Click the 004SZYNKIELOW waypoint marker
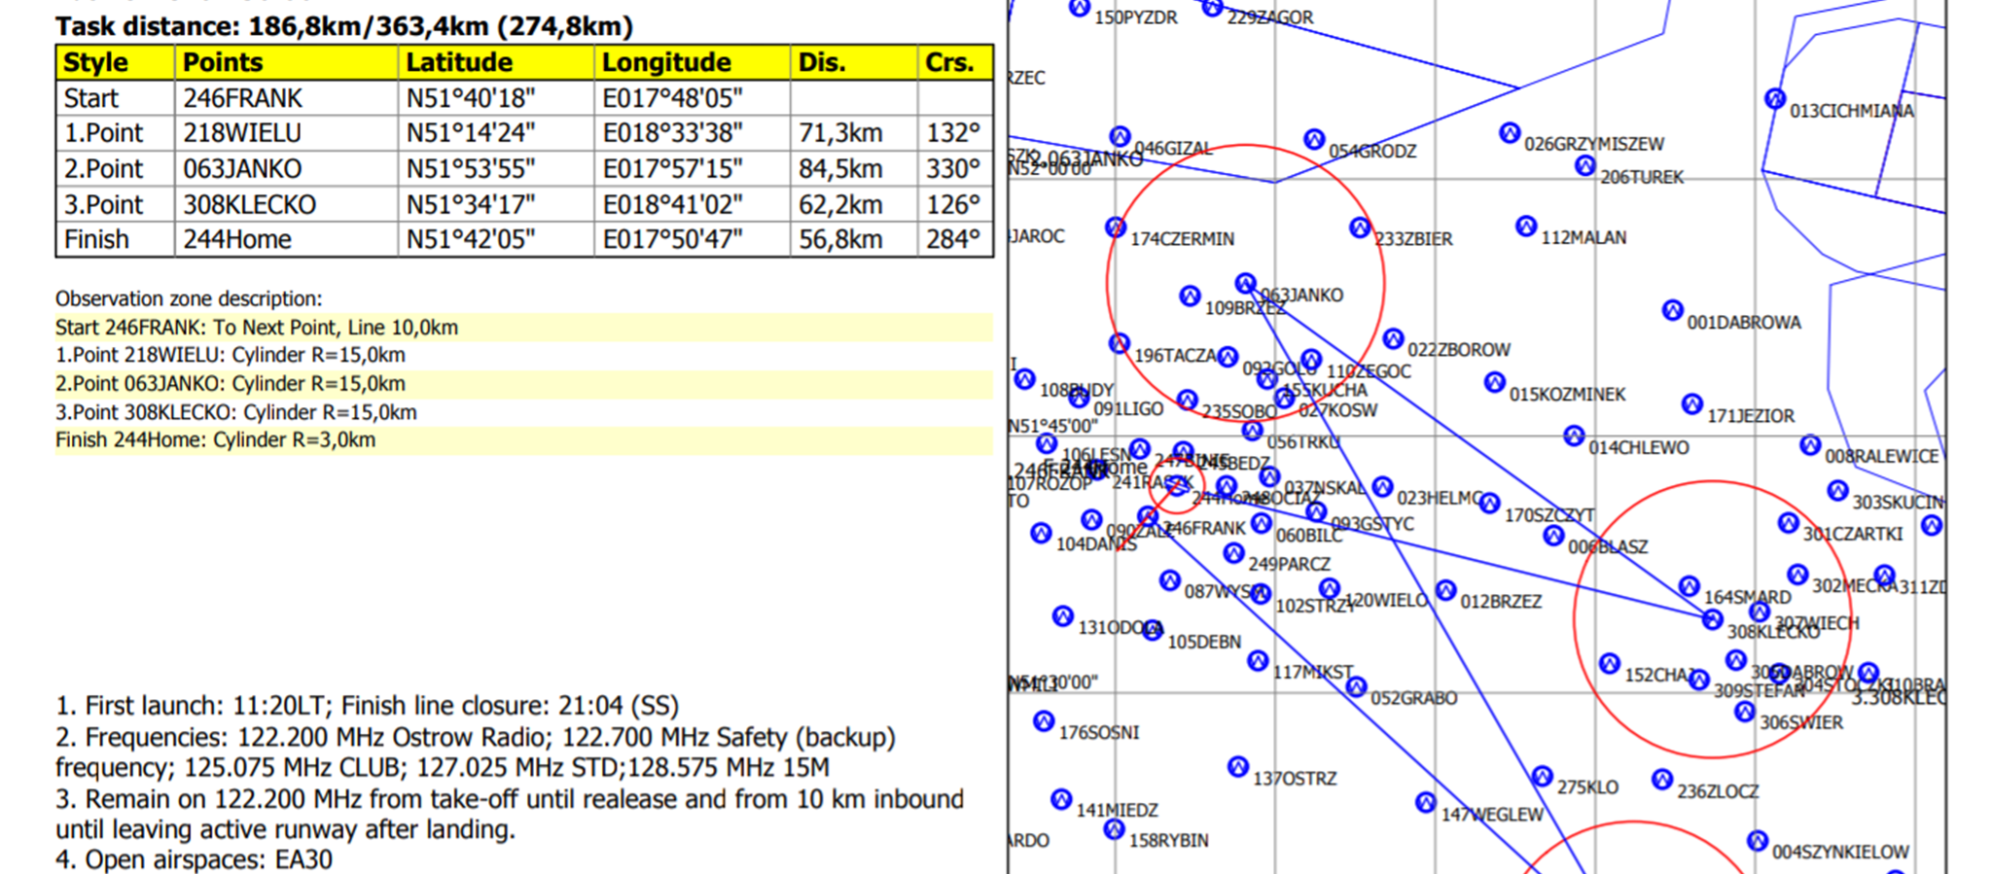The height and width of the screenshot is (874, 1992). [x=1757, y=841]
